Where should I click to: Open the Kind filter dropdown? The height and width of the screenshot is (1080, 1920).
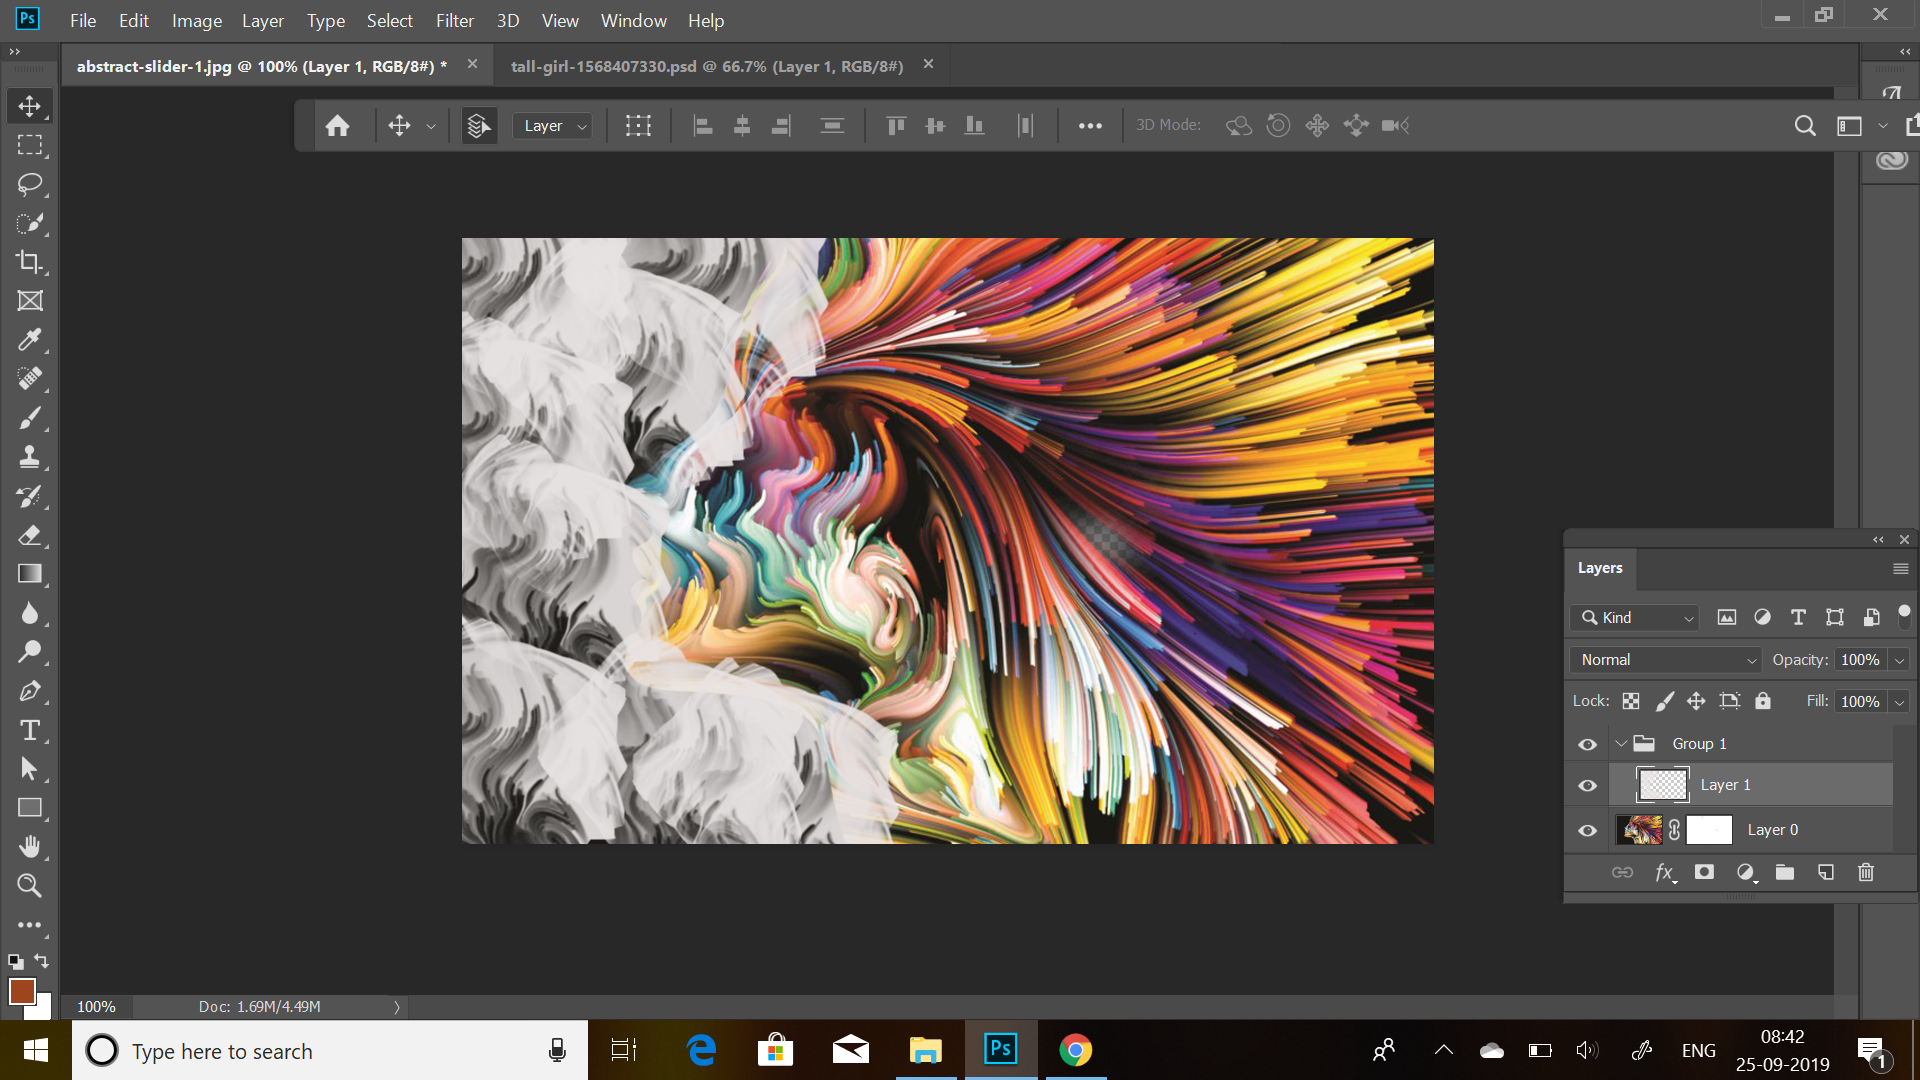click(1634, 618)
